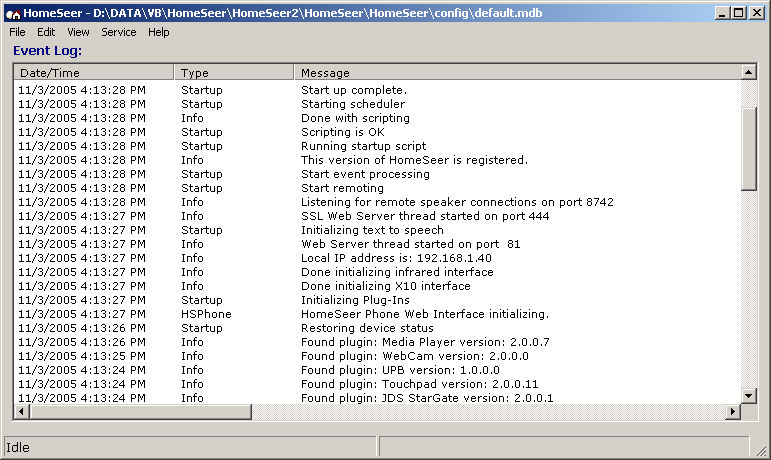771x460 pixels.
Task: Click the horizontal scrollbar thumb
Action: pyautogui.click(x=140, y=411)
